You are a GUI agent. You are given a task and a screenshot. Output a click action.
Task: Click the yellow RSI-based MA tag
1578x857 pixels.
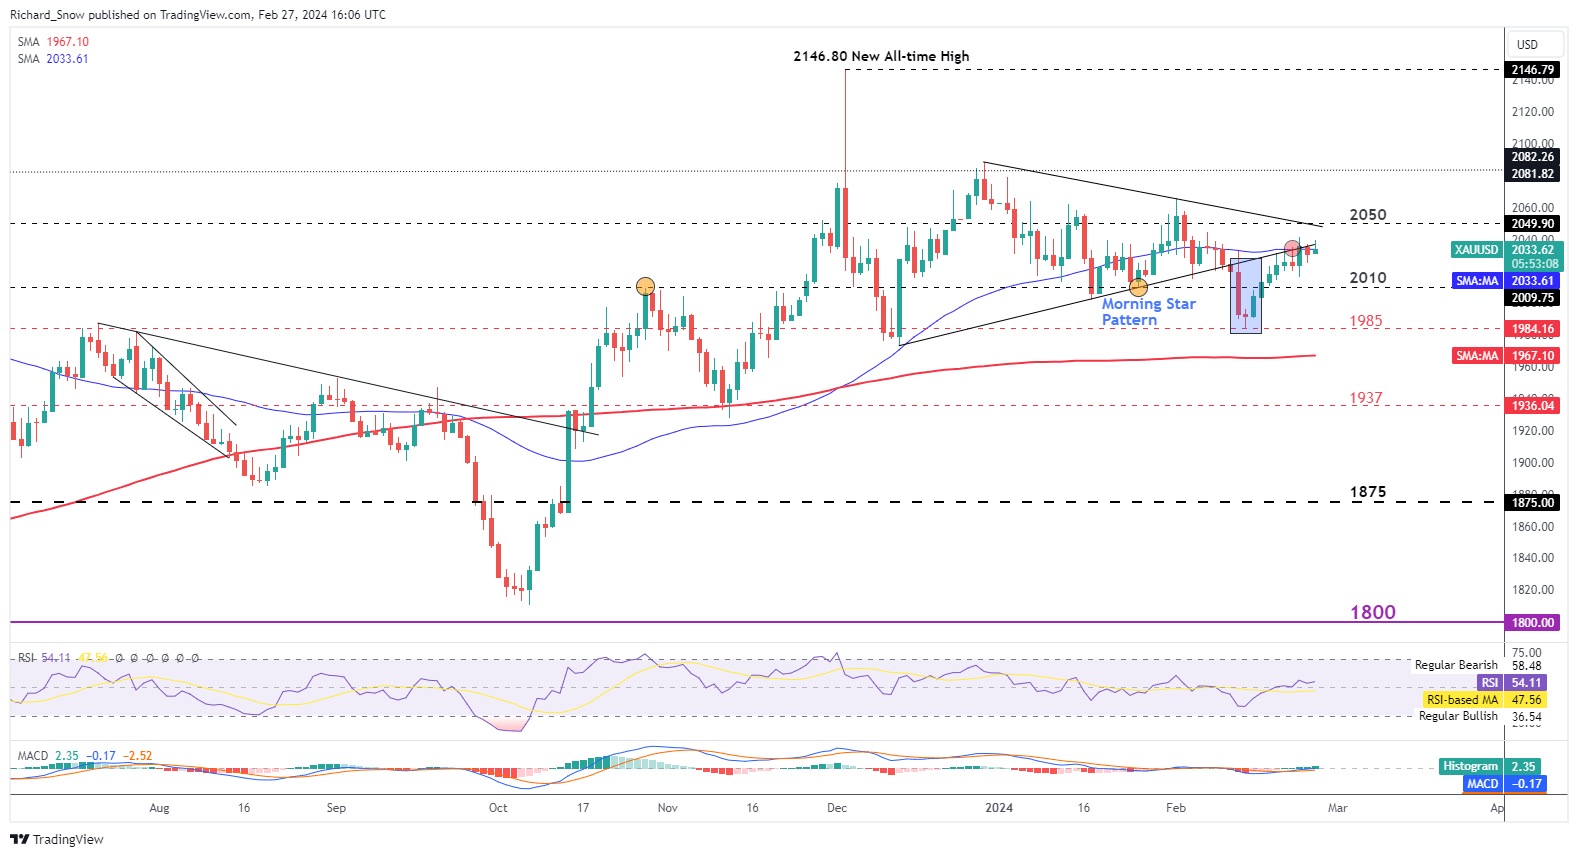pos(1462,700)
